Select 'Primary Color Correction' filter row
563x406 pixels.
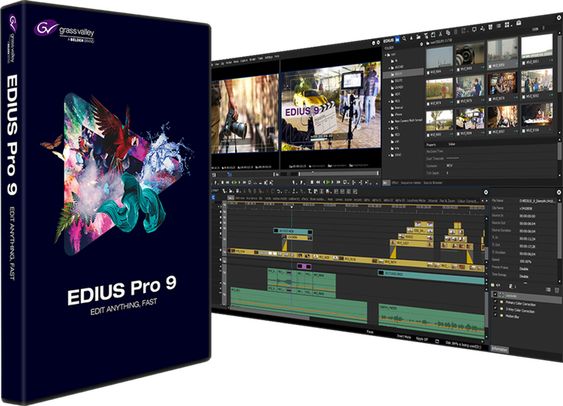pyautogui.click(x=521, y=304)
